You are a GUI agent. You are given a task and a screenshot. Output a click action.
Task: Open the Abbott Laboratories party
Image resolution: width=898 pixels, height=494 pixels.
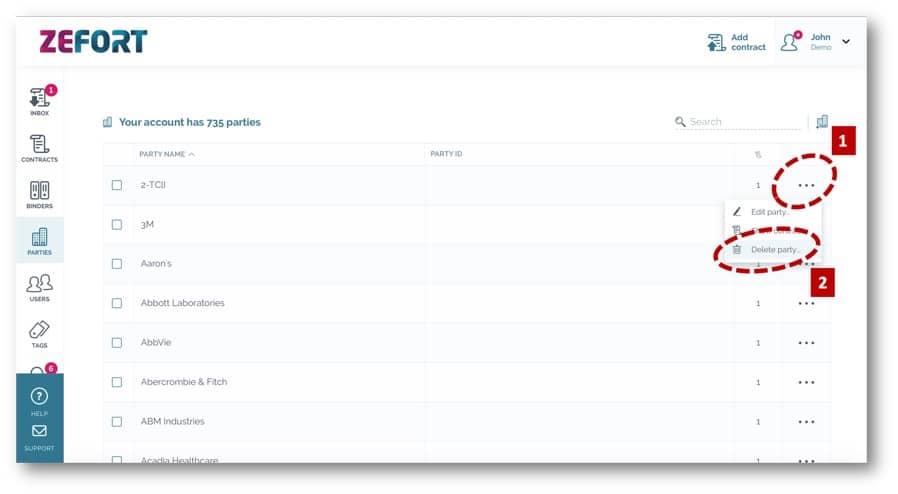click(183, 303)
